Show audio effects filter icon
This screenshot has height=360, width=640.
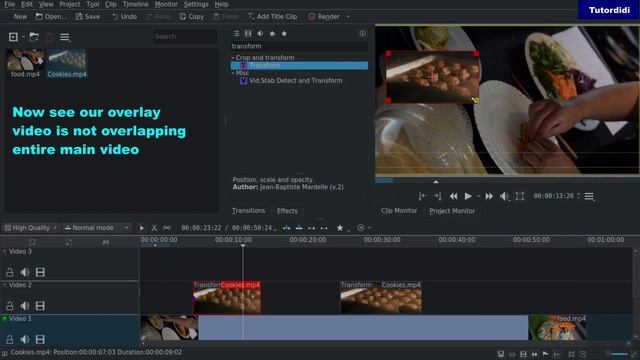pyautogui.click(x=260, y=33)
